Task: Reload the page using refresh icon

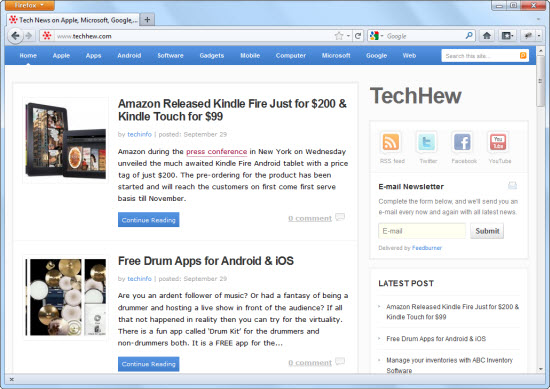Action: (358, 36)
